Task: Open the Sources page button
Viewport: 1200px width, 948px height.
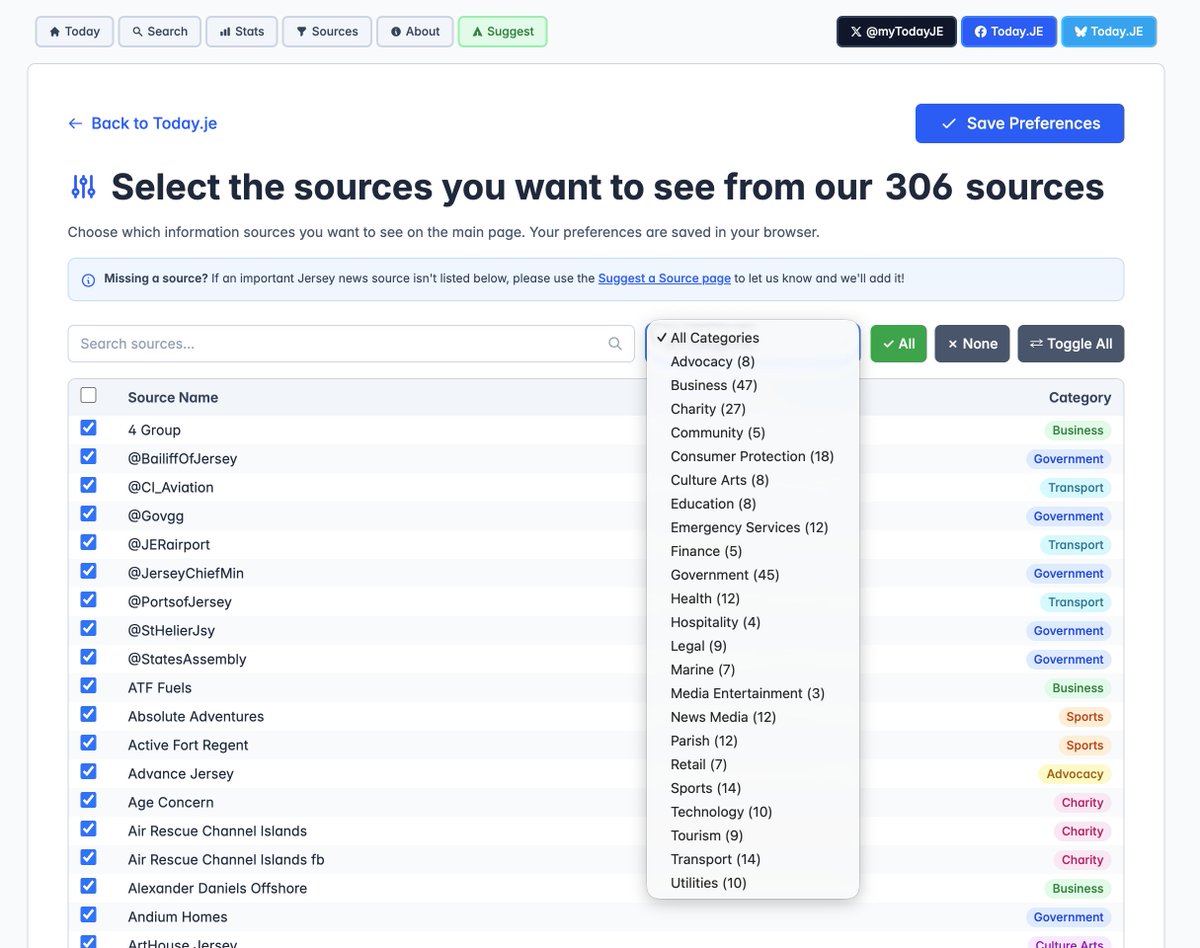Action: (x=327, y=31)
